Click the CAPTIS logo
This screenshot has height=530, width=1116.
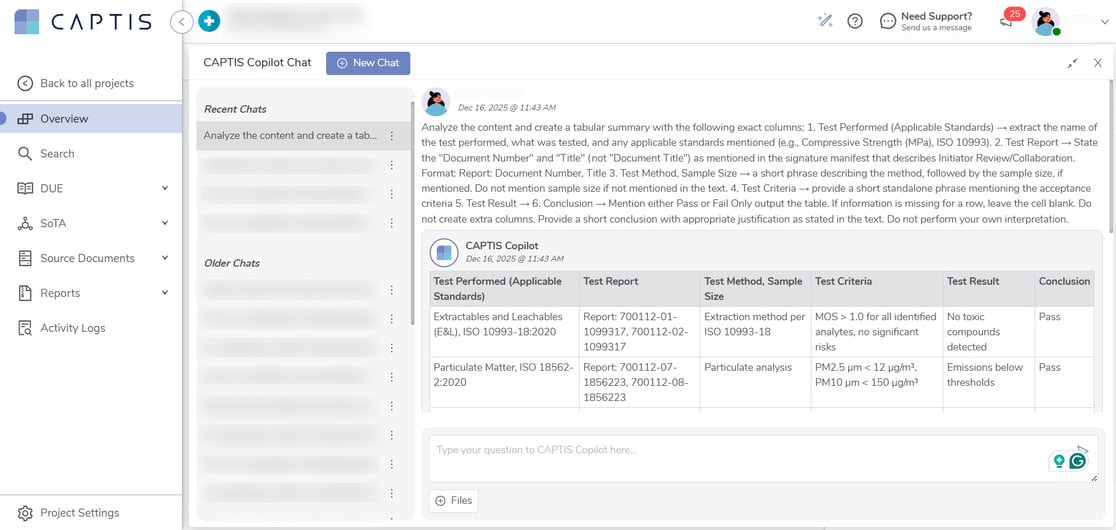83,22
